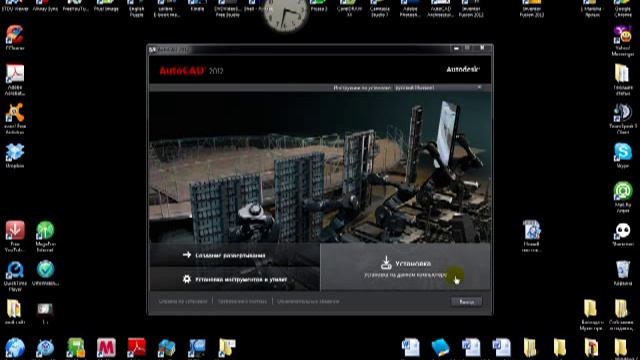
Task: Click the Выход button in installer
Action: tap(467, 302)
